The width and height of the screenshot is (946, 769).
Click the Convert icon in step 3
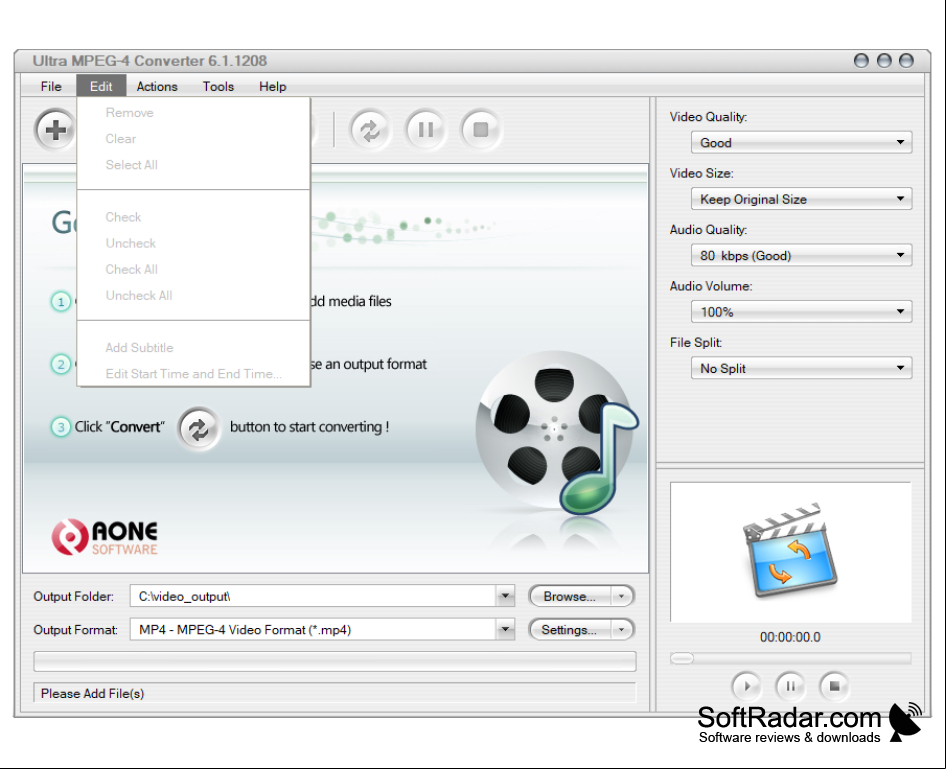(198, 429)
